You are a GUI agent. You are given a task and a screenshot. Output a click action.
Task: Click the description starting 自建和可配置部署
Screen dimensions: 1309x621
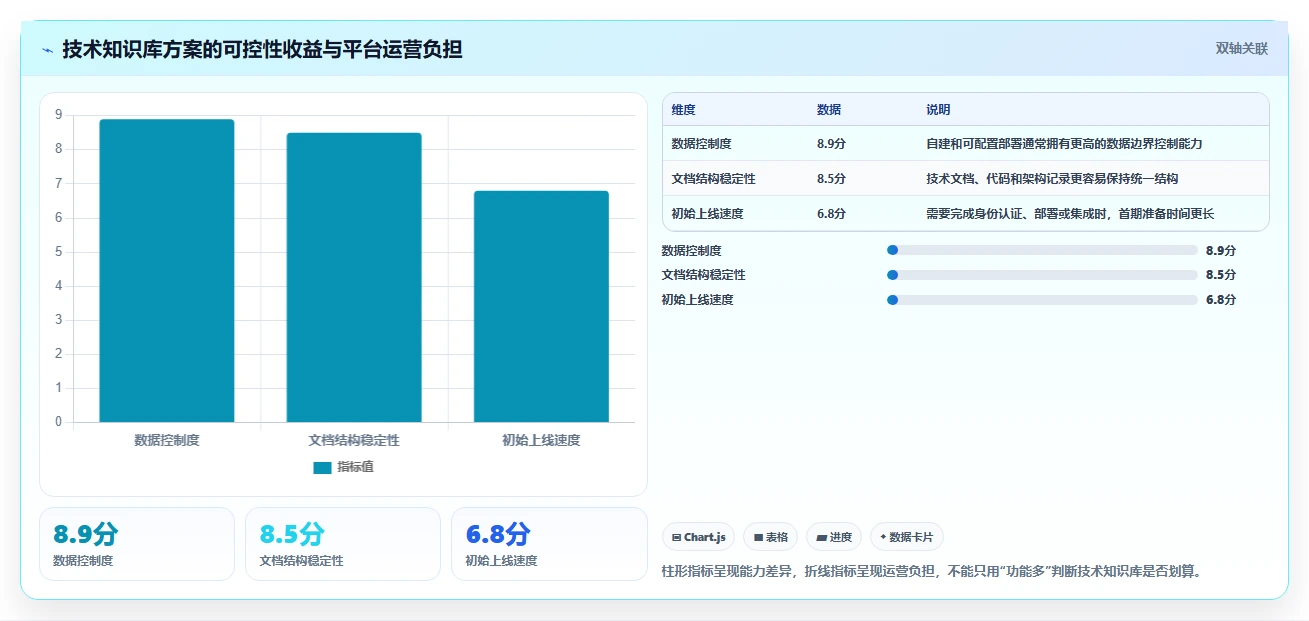[x=1064, y=144]
